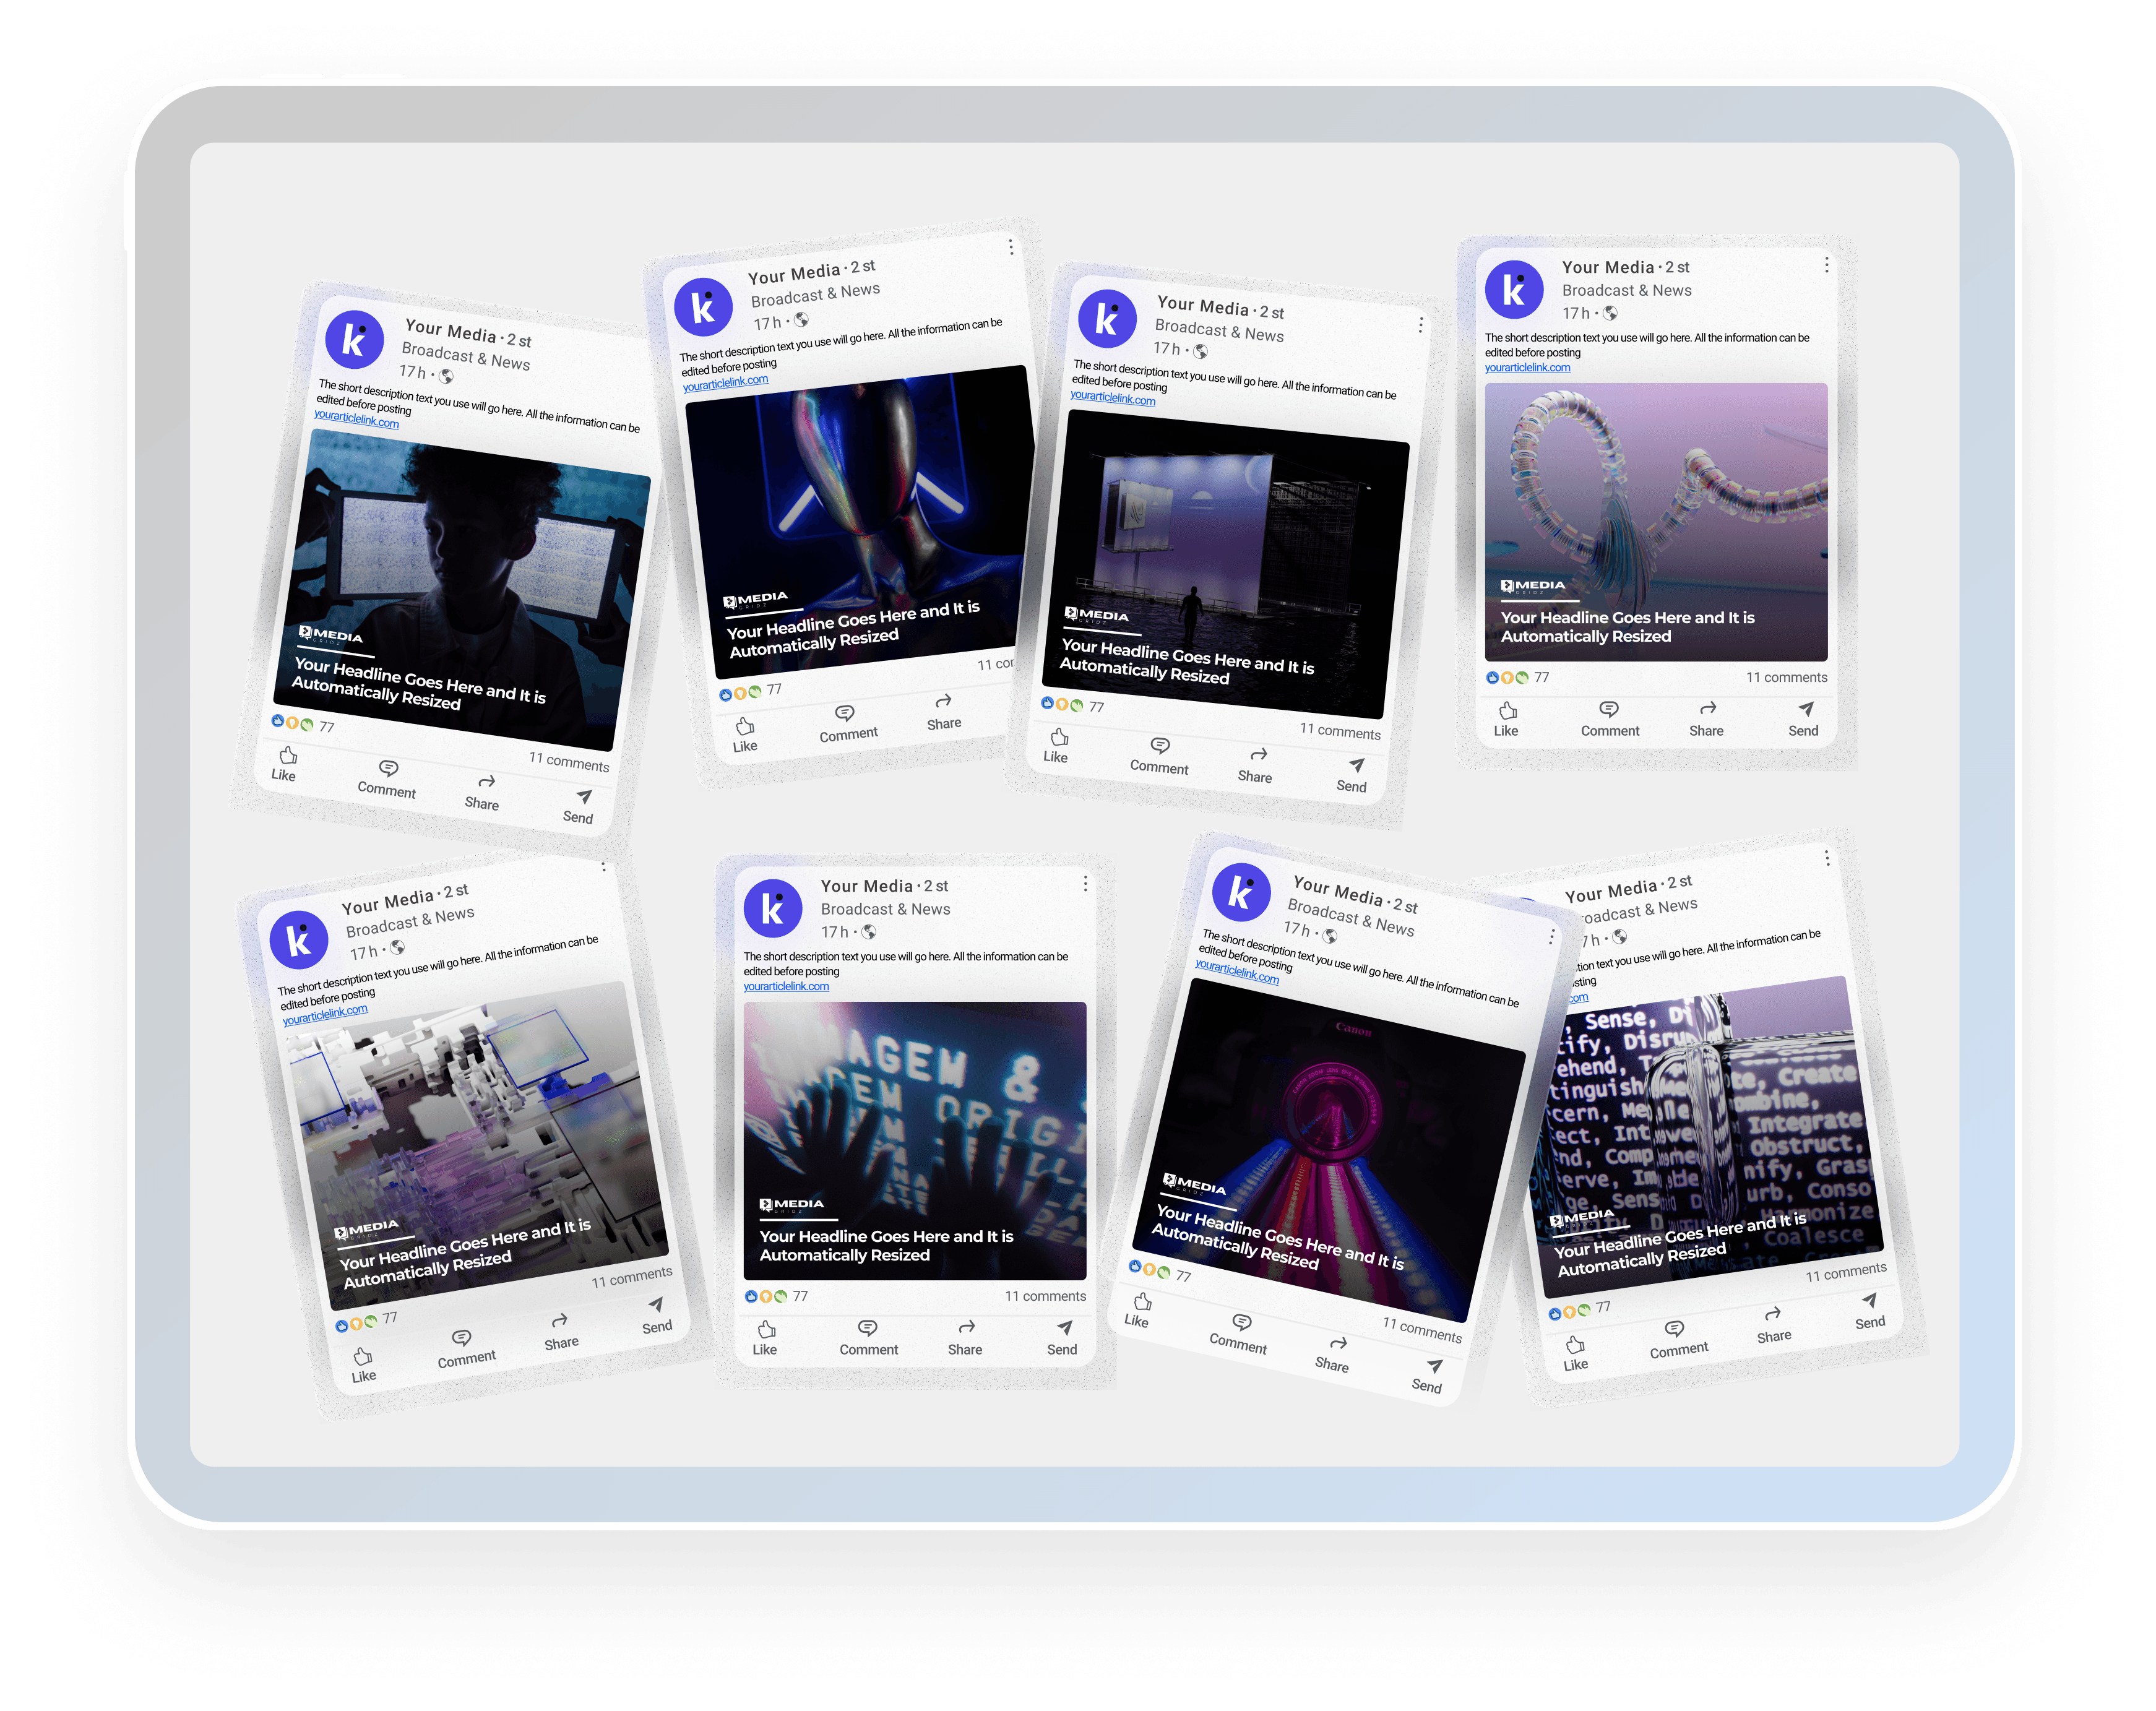Image resolution: width=2156 pixels, height=1711 pixels.
Task: Open the hands silhouette article image
Action: (914, 1140)
